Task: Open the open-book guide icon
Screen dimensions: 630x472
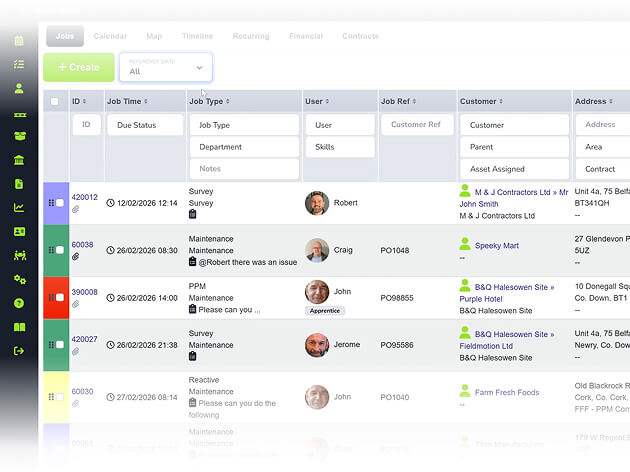Action: [19, 327]
